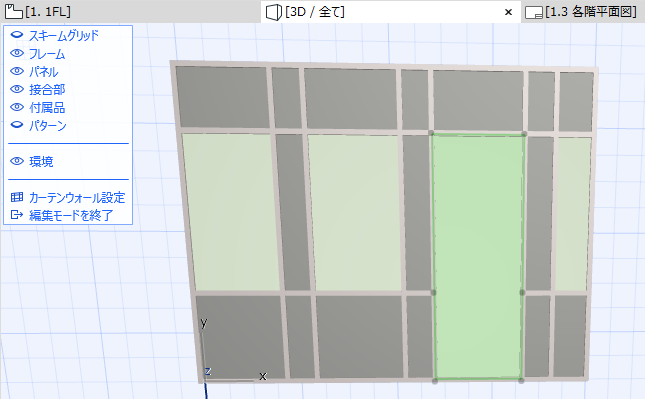
Task: Select the パターン label
Action: click(x=48, y=125)
